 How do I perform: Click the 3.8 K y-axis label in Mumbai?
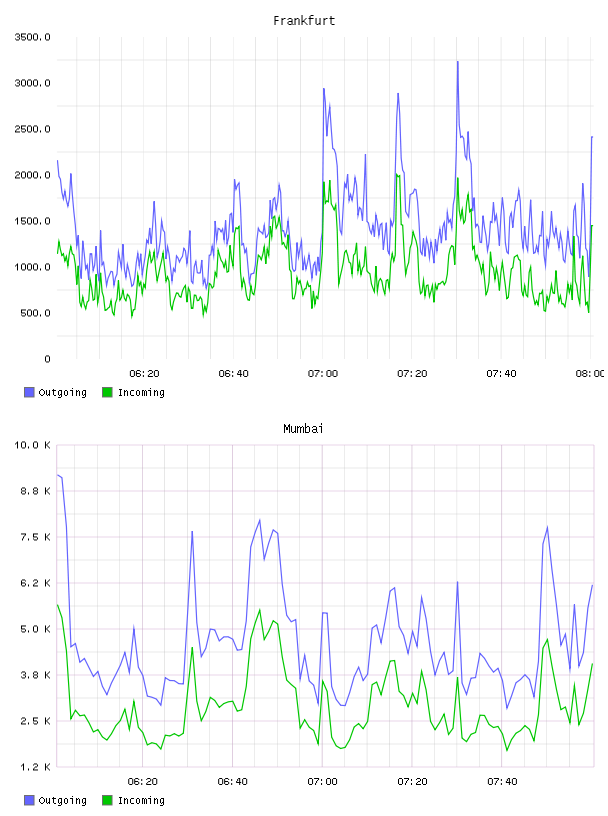(x=35, y=675)
